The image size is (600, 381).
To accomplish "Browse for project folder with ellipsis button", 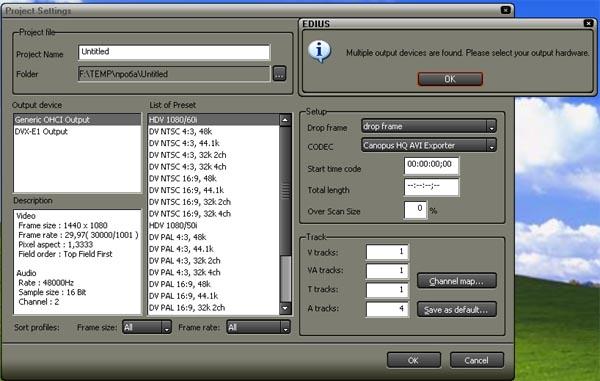I will click(279, 74).
